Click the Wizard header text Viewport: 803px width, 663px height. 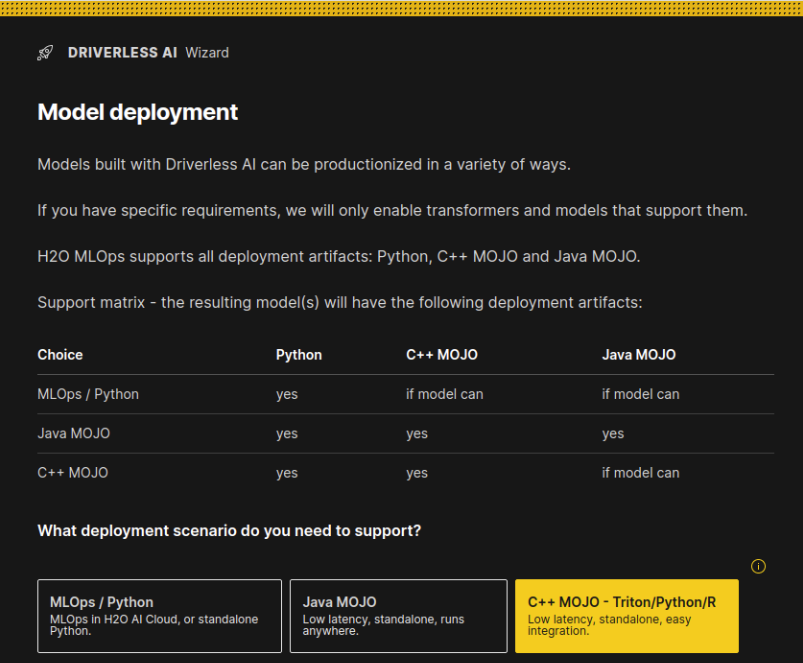pyautogui.click(x=207, y=53)
